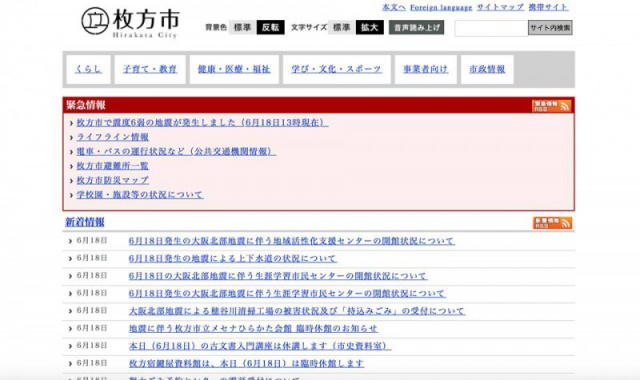Jump to content via 本文へ link
Image resolution: width=640 pixels, height=380 pixels.
(x=393, y=7)
